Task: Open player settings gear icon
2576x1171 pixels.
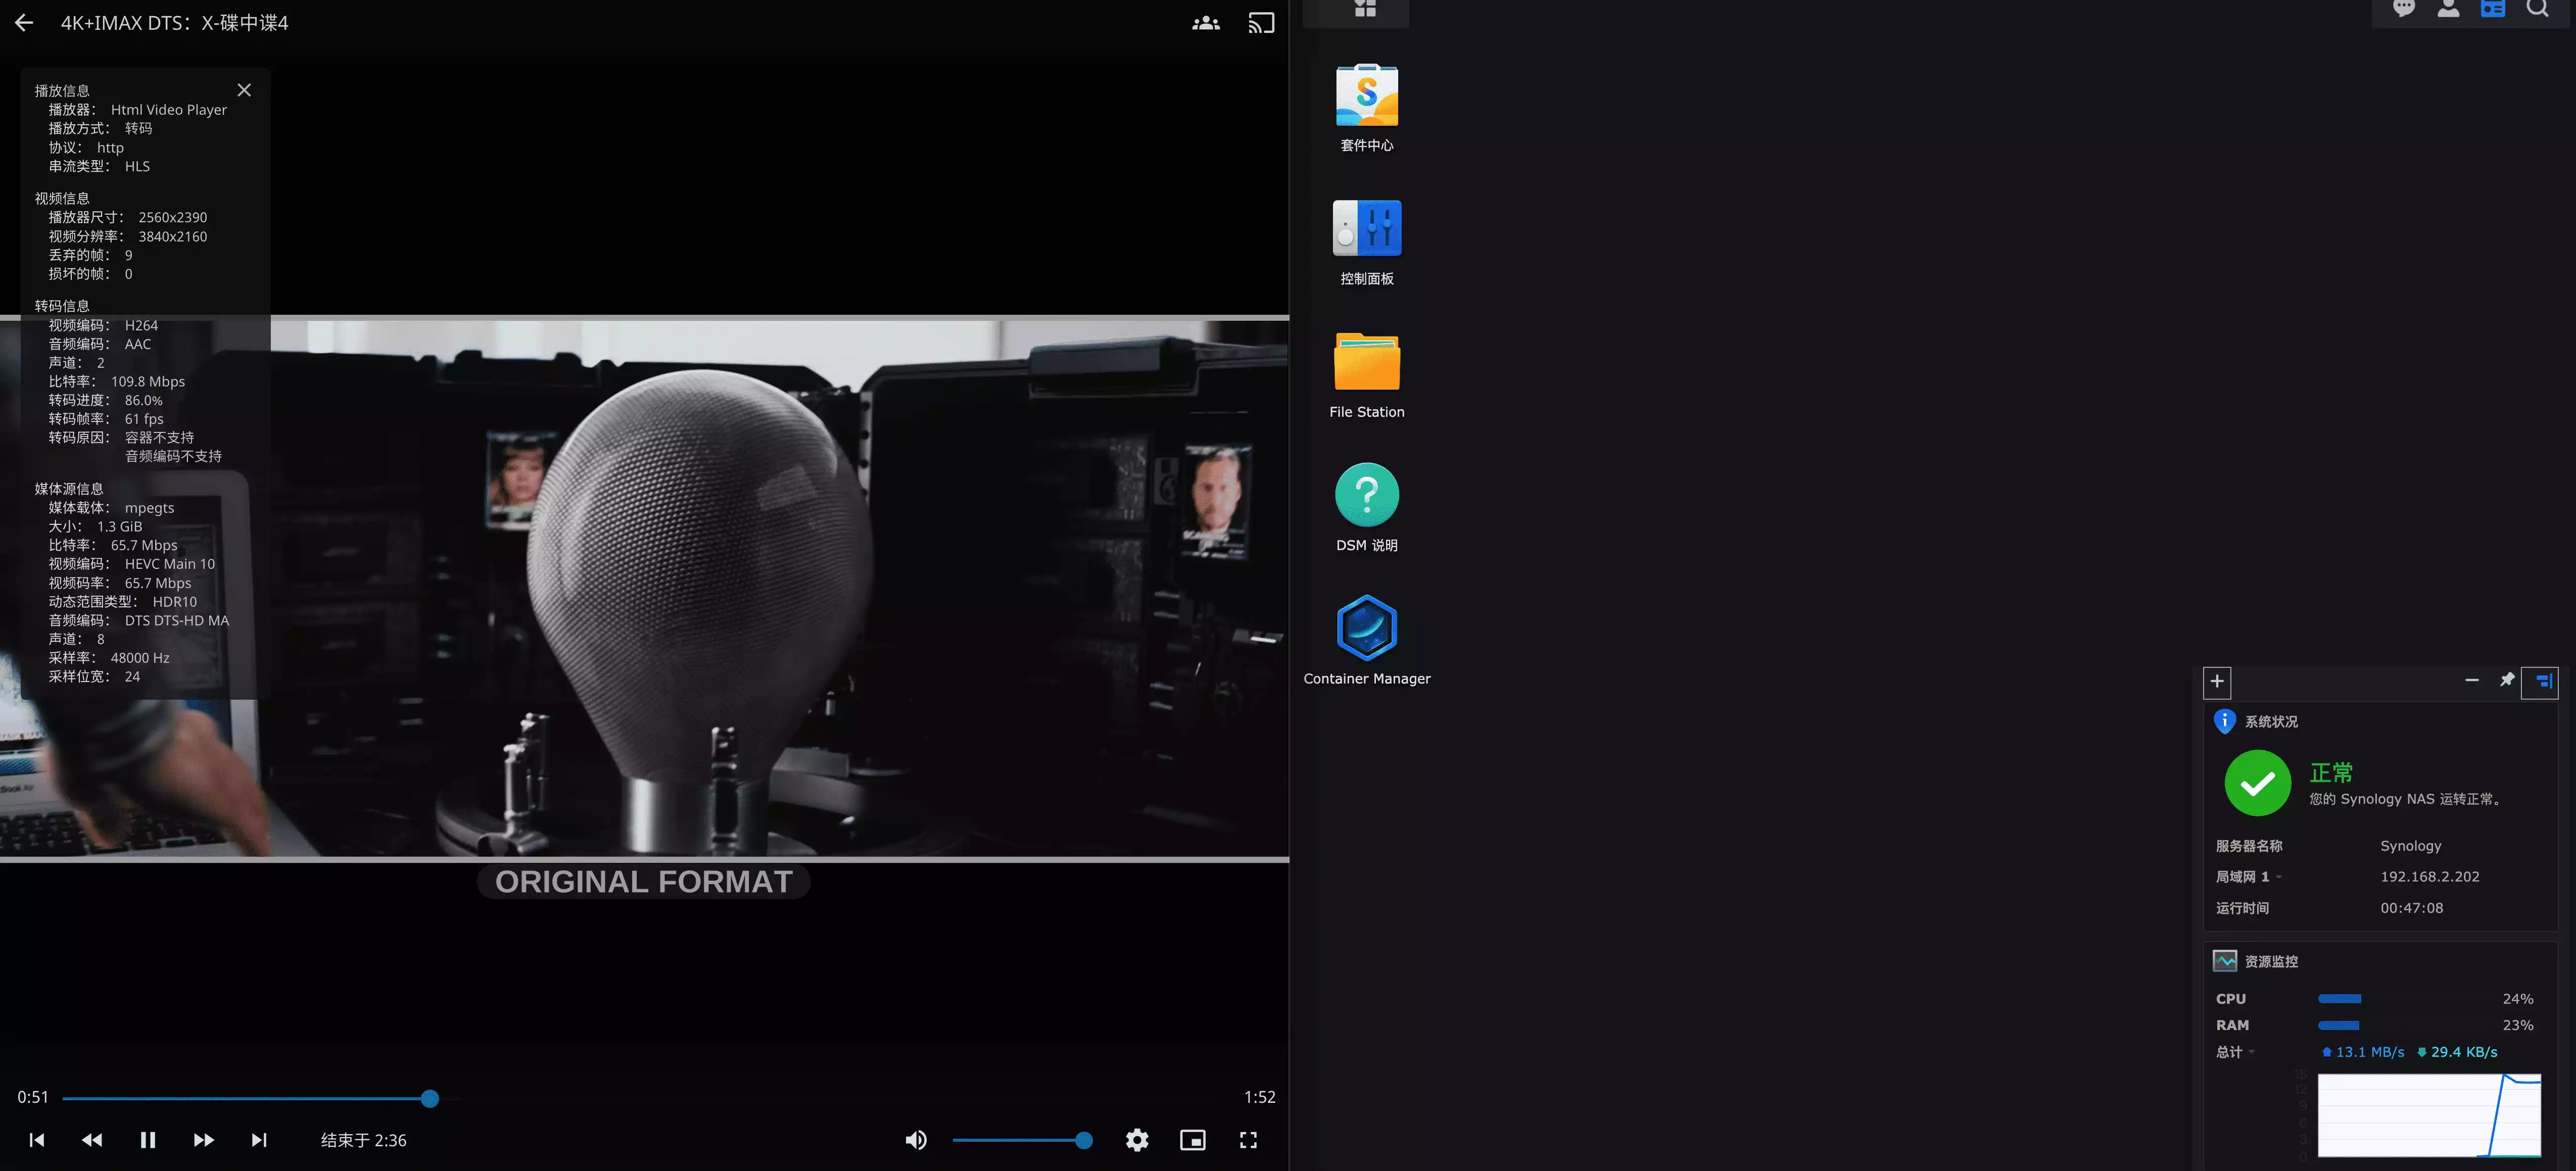Action: tap(1137, 1140)
